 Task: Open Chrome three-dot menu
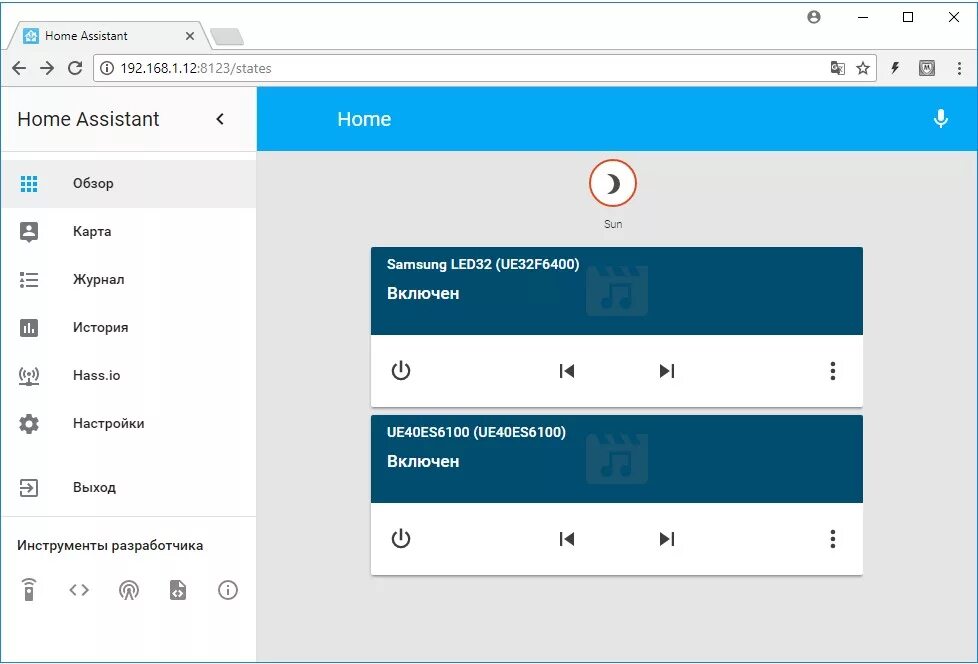[x=959, y=68]
